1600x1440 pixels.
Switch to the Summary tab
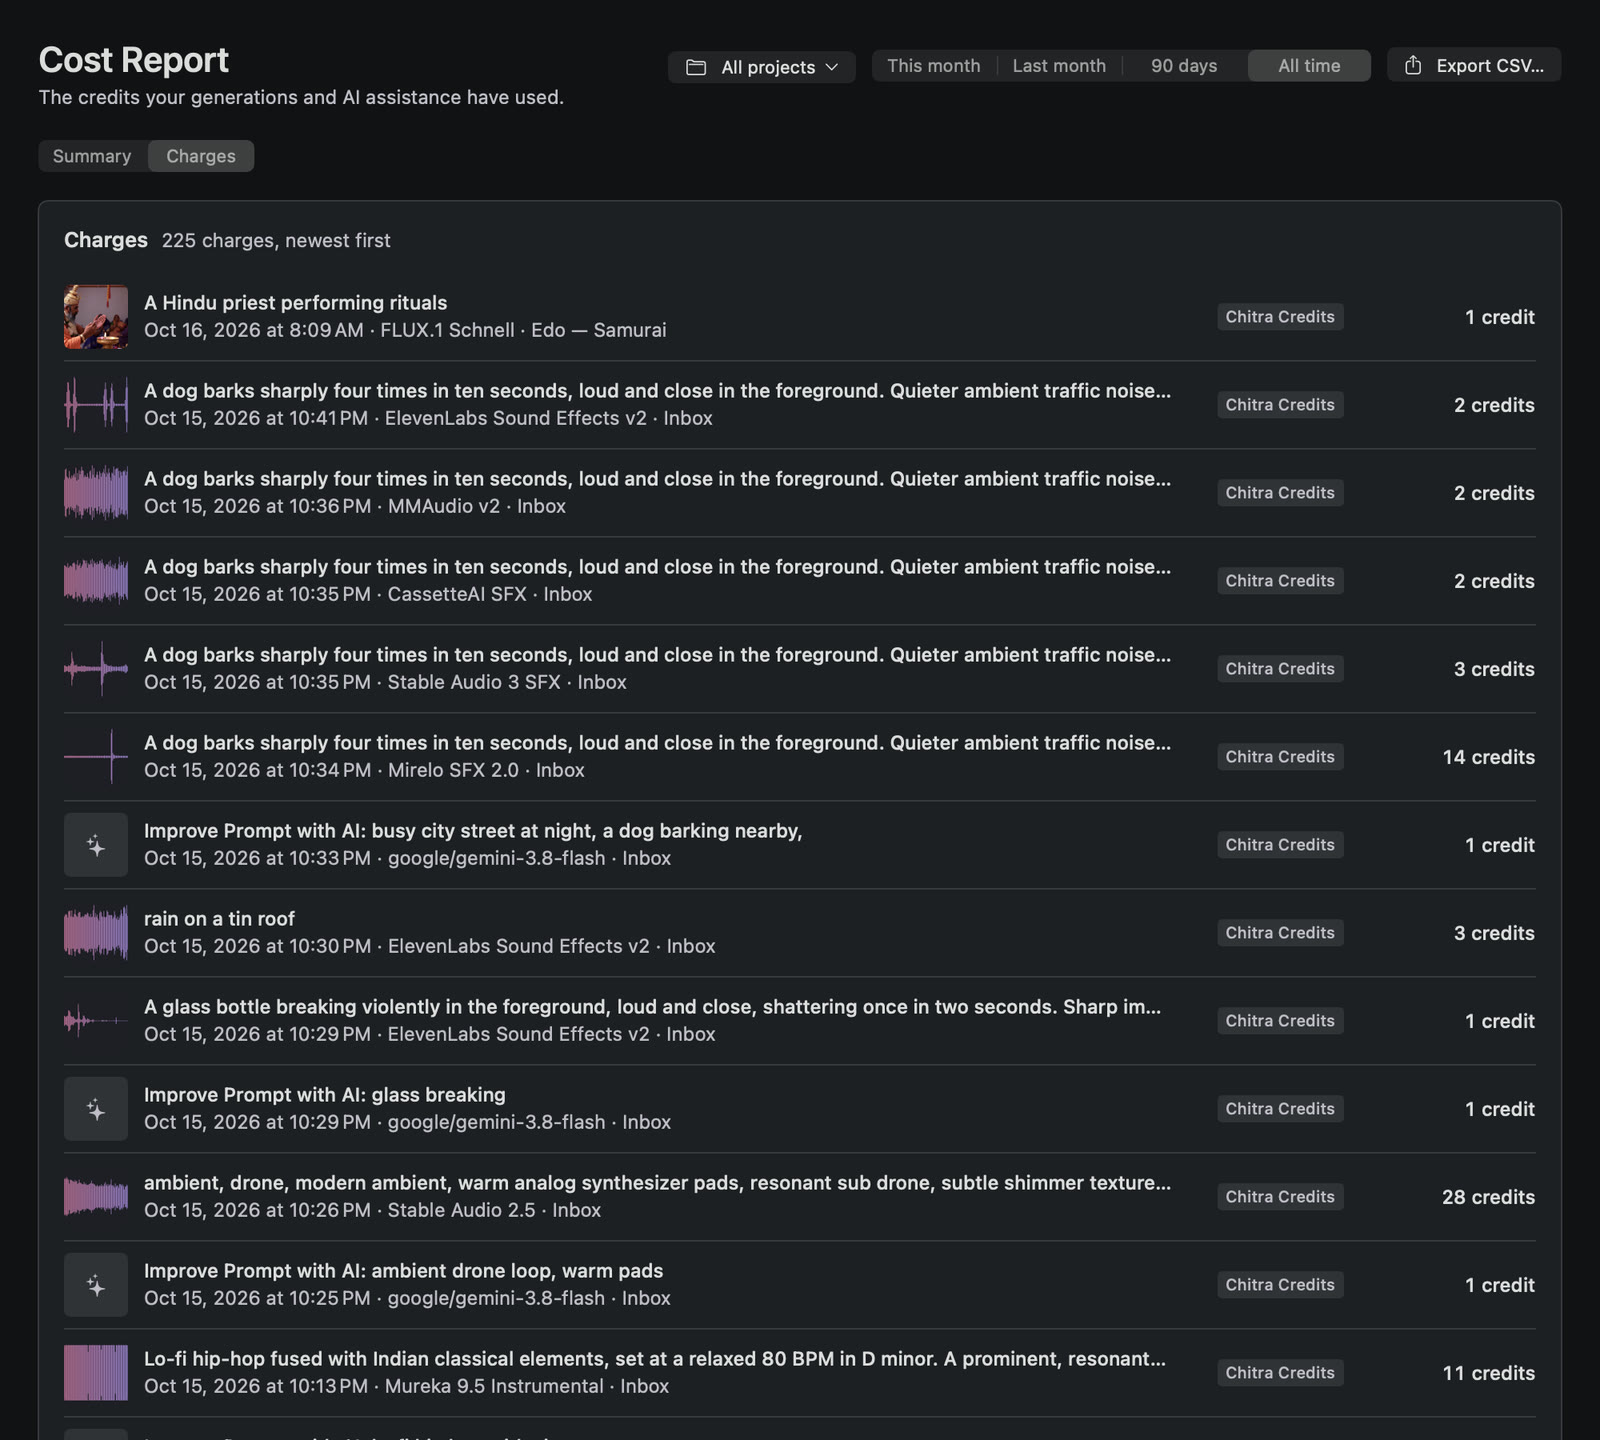pos(92,156)
